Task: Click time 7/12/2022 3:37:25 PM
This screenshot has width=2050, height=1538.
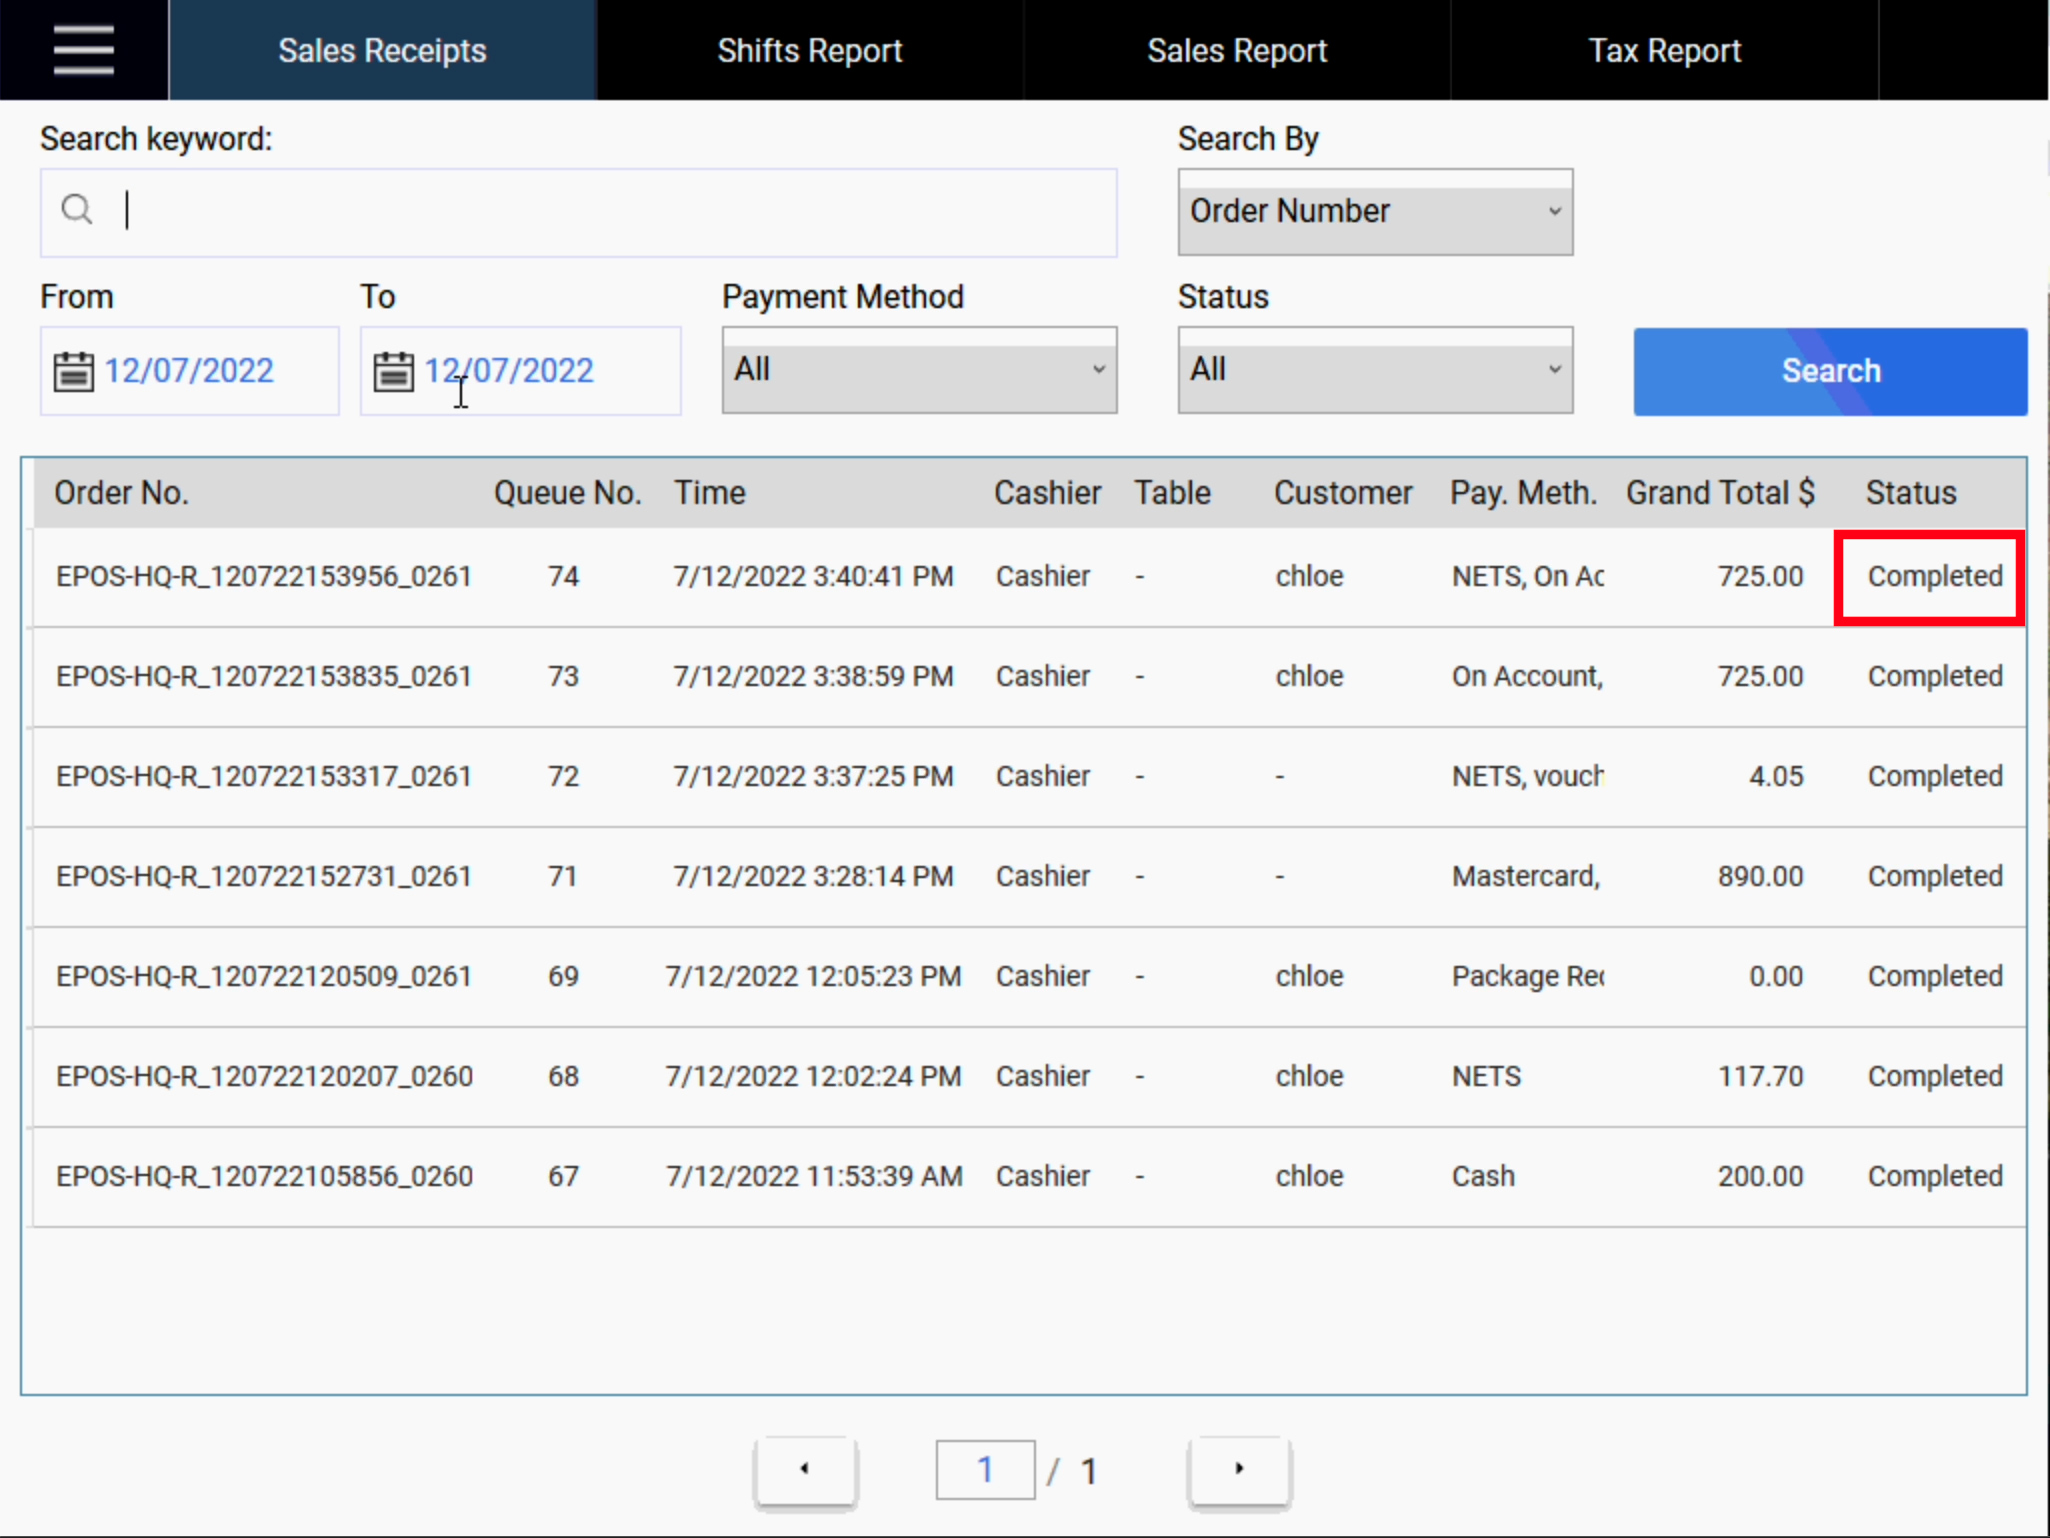Action: (x=813, y=777)
